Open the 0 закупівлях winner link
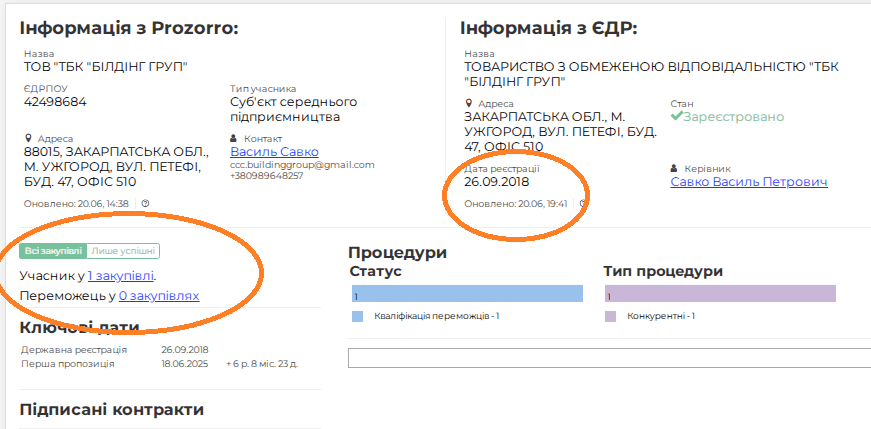Image resolution: width=871 pixels, height=429 pixels. [158, 296]
